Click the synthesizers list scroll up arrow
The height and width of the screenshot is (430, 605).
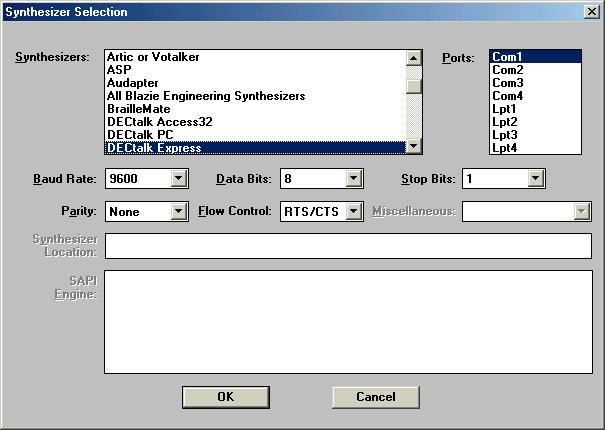[414, 58]
